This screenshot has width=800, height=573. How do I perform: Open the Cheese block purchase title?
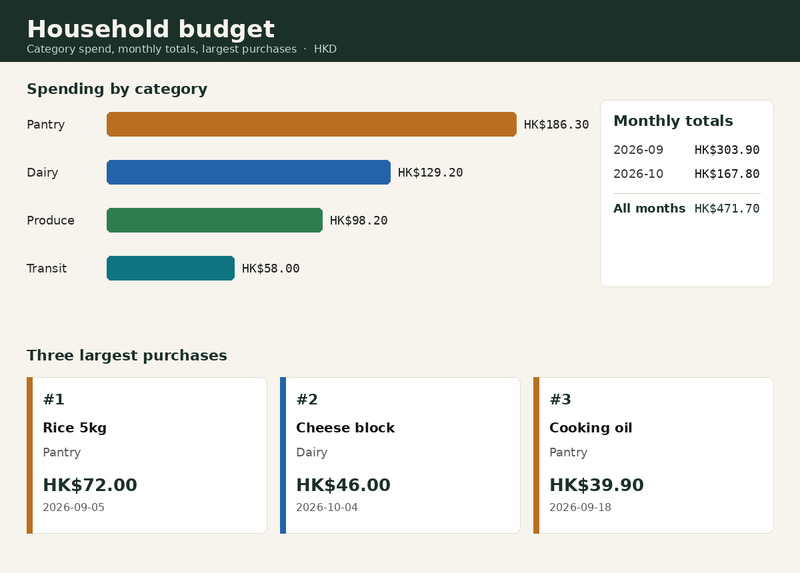[x=345, y=428]
